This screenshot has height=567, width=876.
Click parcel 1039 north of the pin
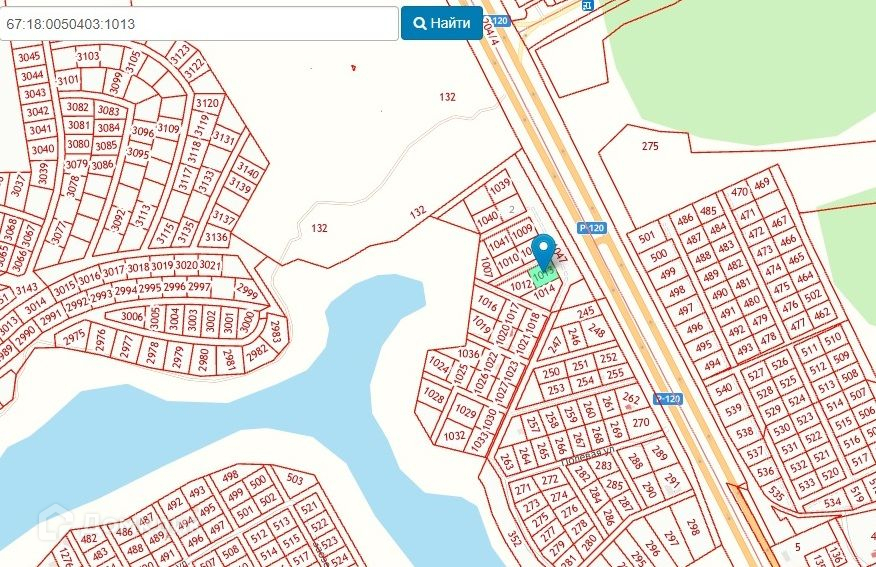pyautogui.click(x=499, y=185)
